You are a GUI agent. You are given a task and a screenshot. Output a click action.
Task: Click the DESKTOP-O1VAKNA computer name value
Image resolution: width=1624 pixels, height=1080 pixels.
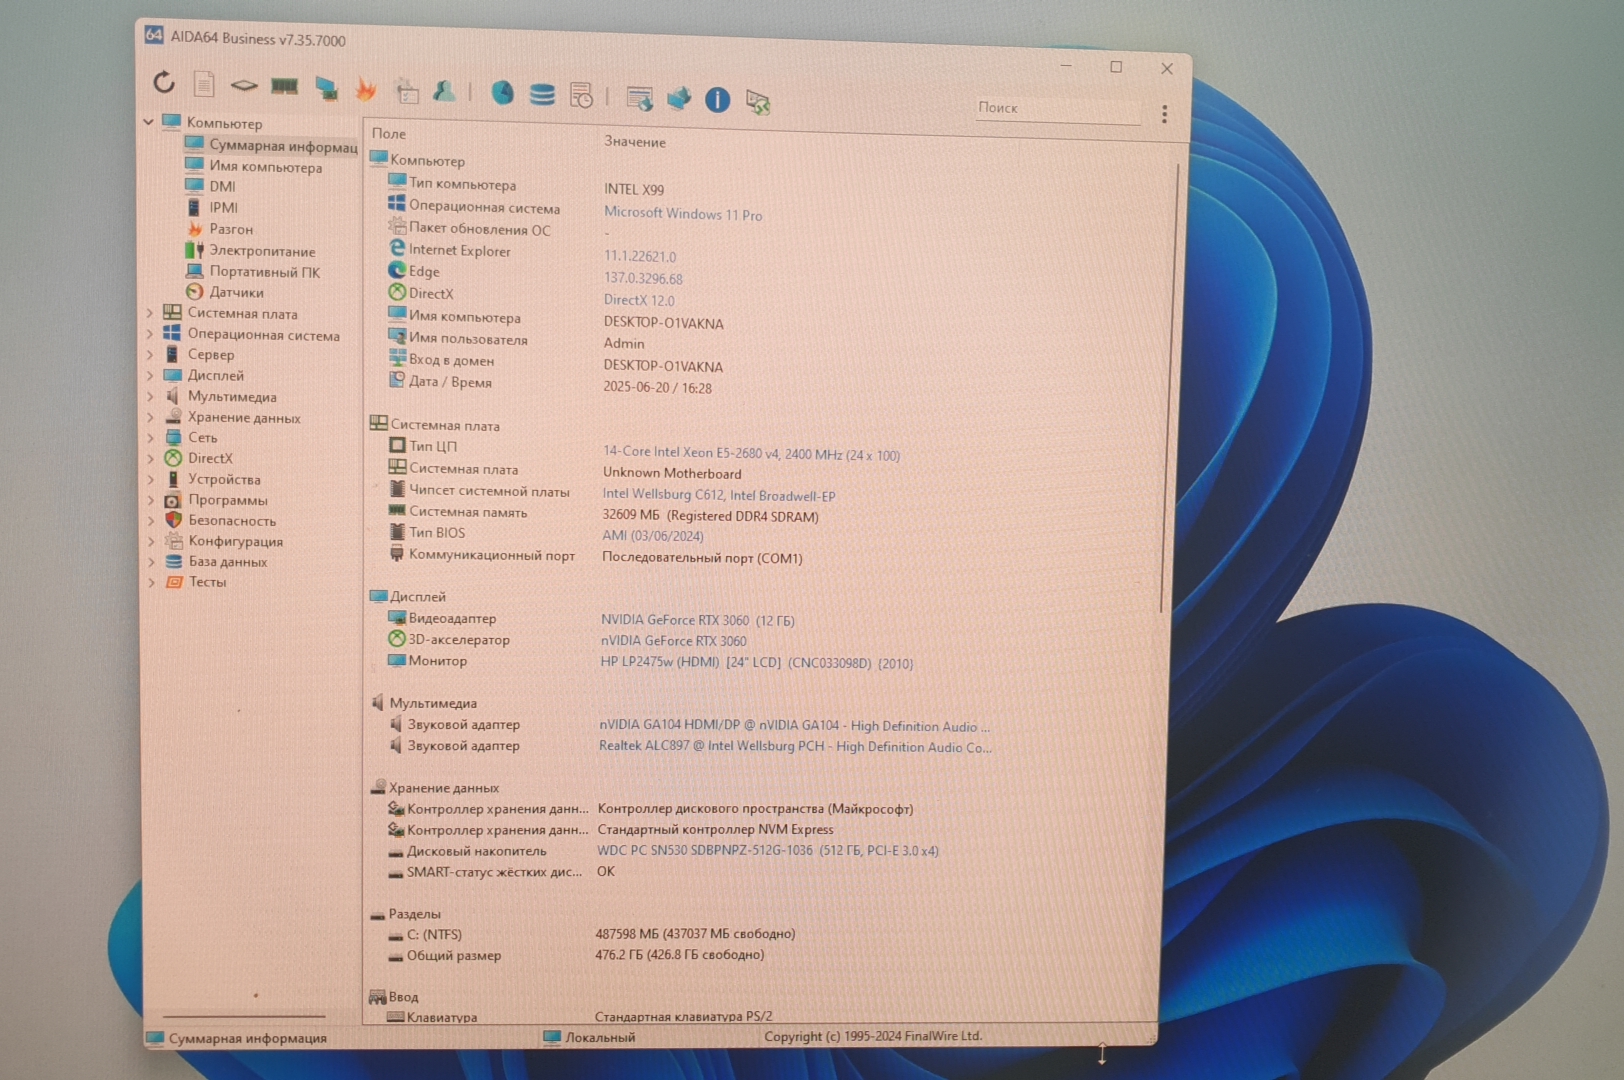click(663, 323)
